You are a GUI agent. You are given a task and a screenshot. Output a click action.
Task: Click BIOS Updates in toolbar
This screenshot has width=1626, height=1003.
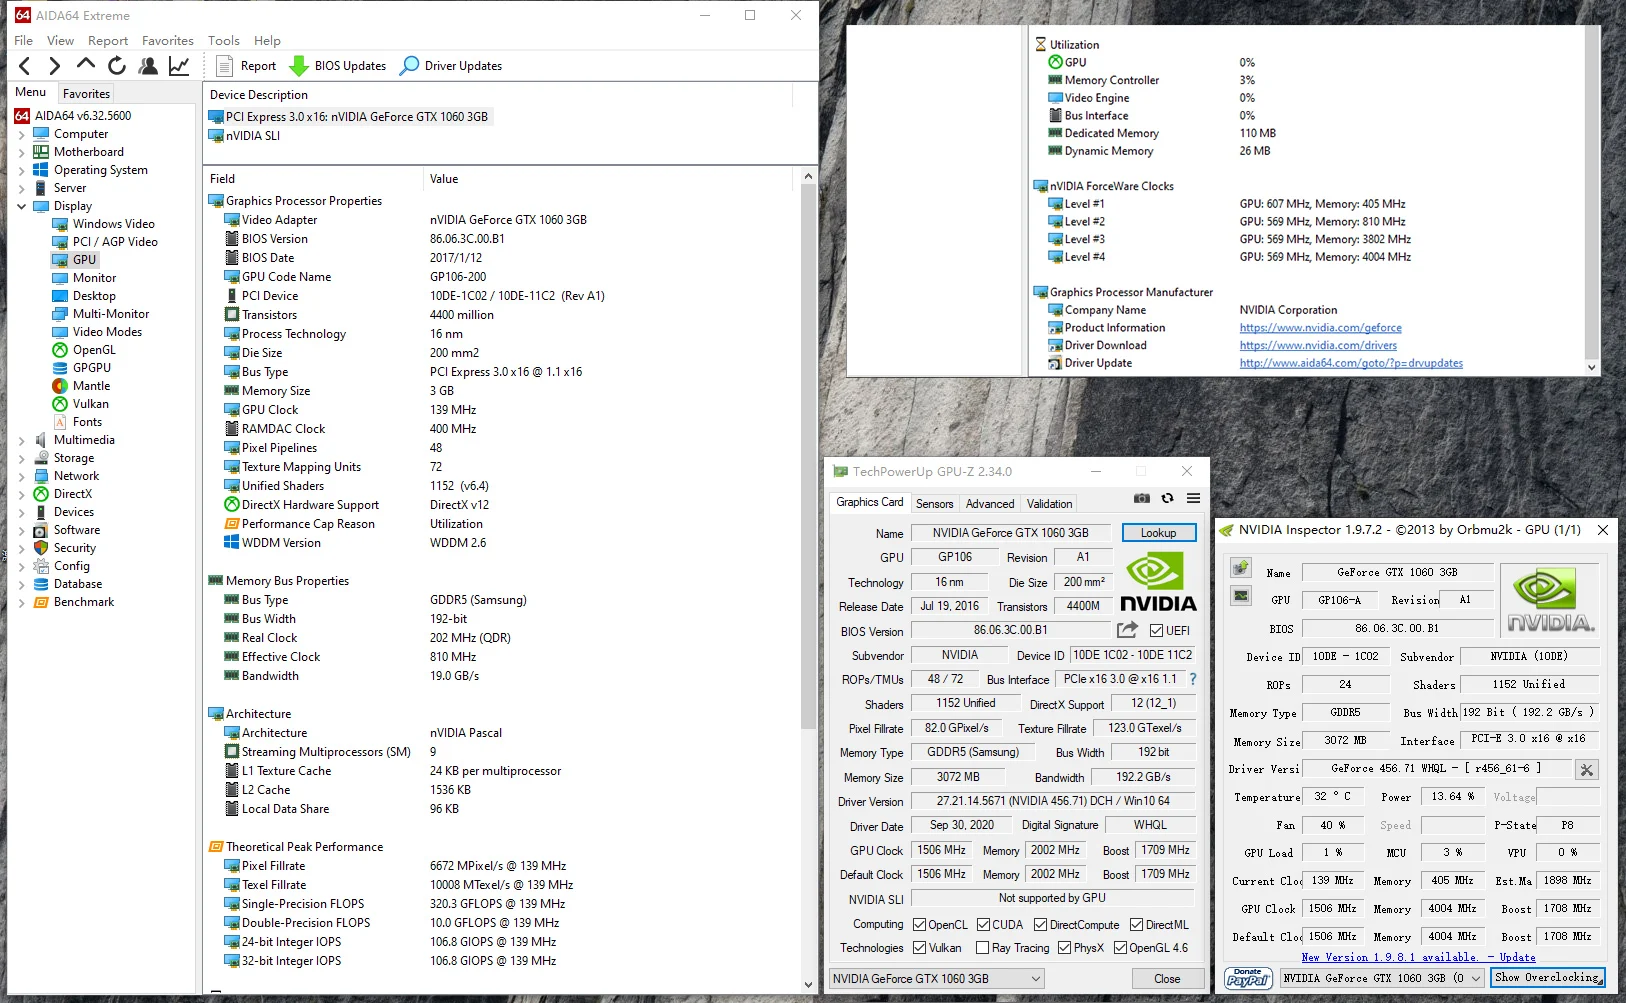tap(338, 66)
